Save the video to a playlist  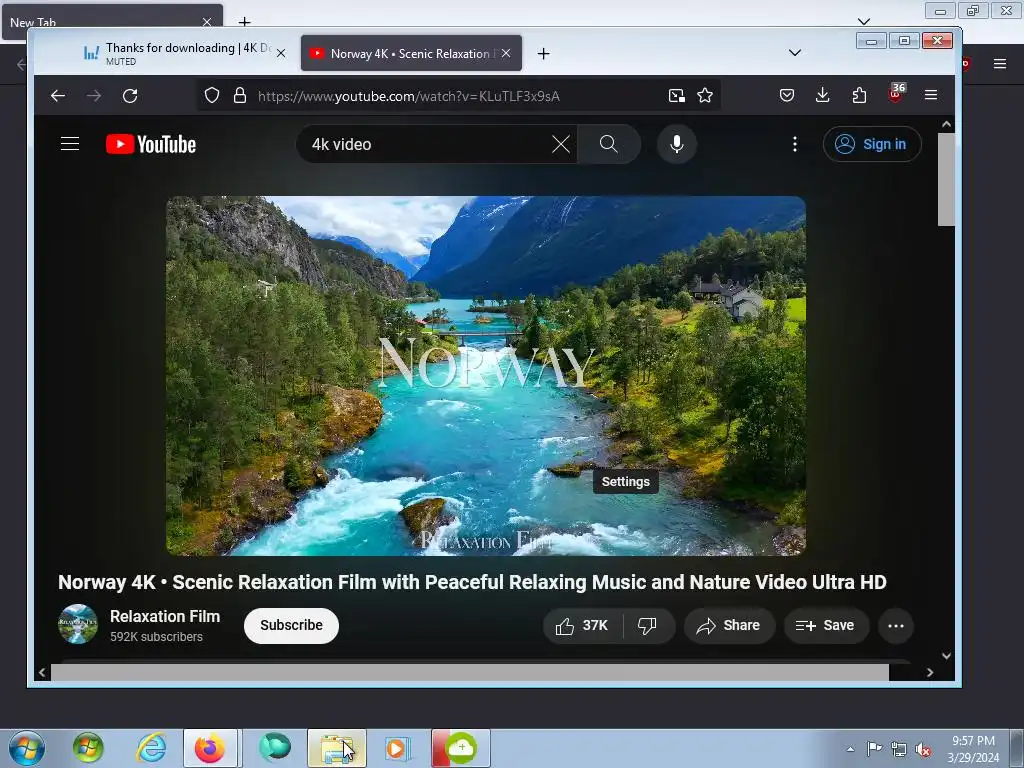(826, 626)
